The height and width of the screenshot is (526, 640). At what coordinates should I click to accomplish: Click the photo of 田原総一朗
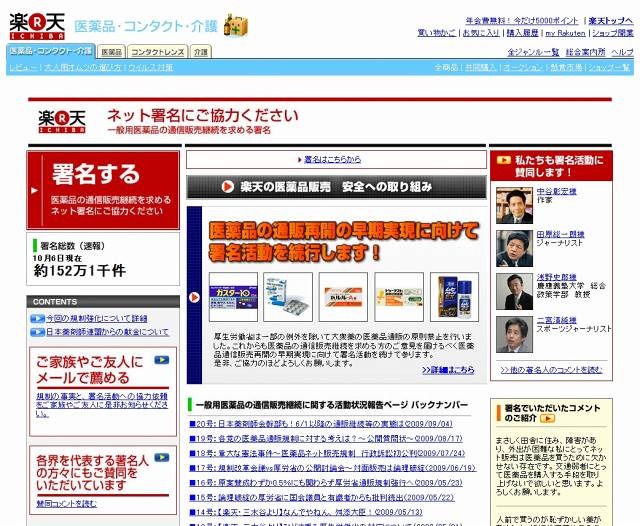pyautogui.click(x=514, y=249)
